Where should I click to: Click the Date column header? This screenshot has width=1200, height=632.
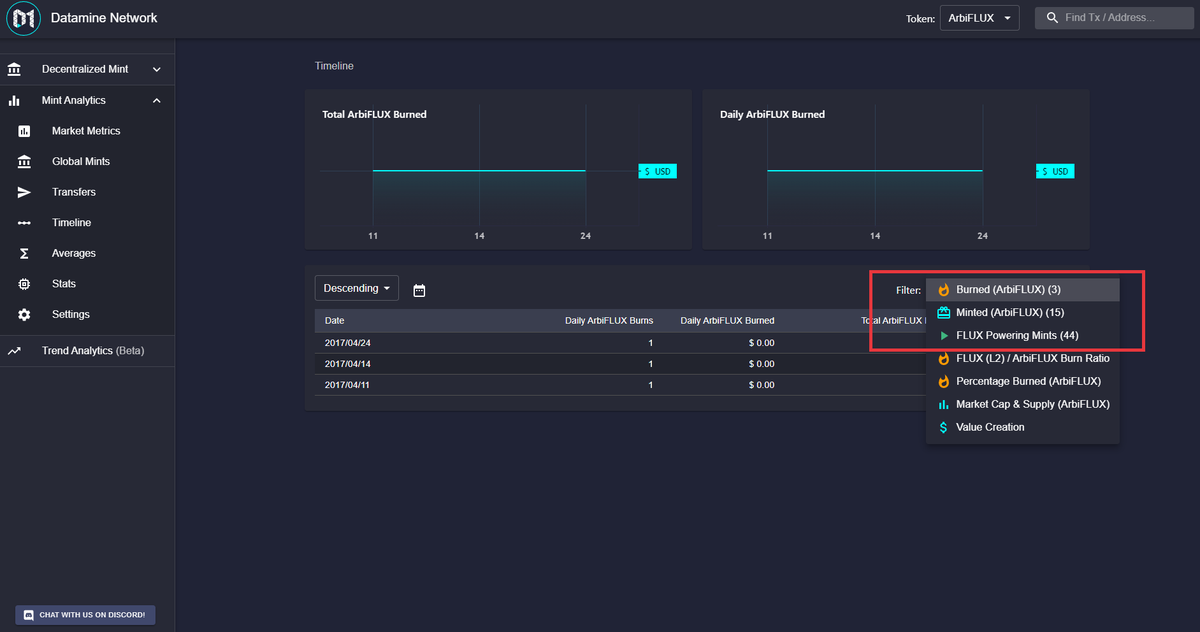coord(335,320)
